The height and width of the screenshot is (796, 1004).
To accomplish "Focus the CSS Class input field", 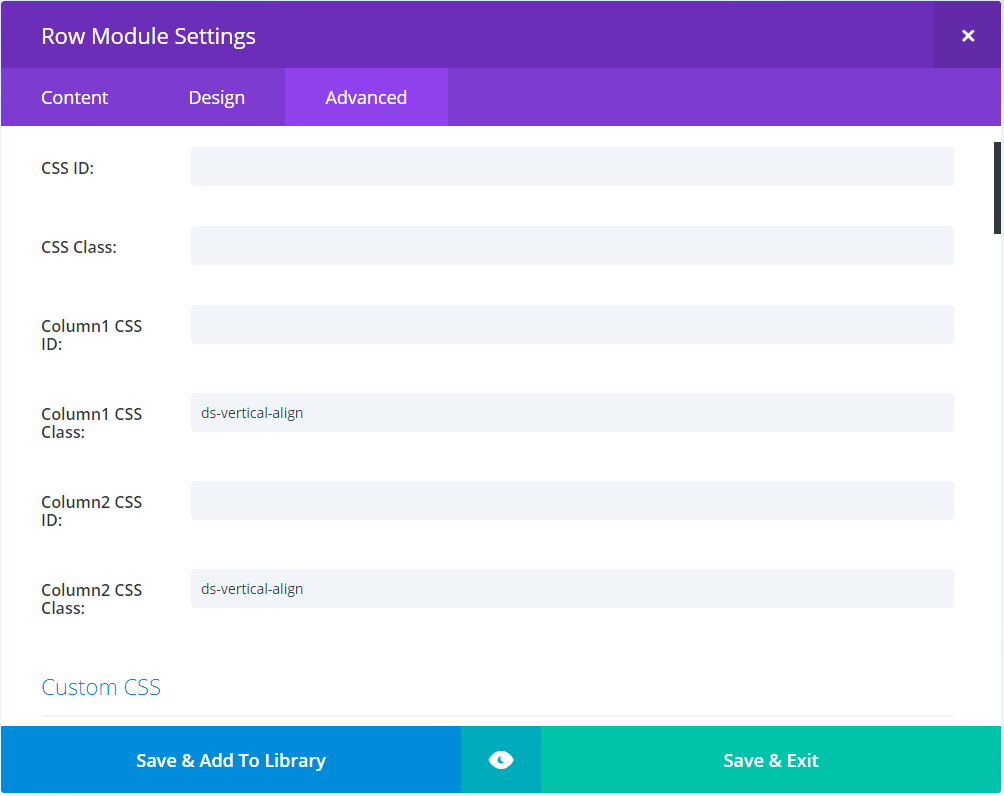I will pos(572,245).
